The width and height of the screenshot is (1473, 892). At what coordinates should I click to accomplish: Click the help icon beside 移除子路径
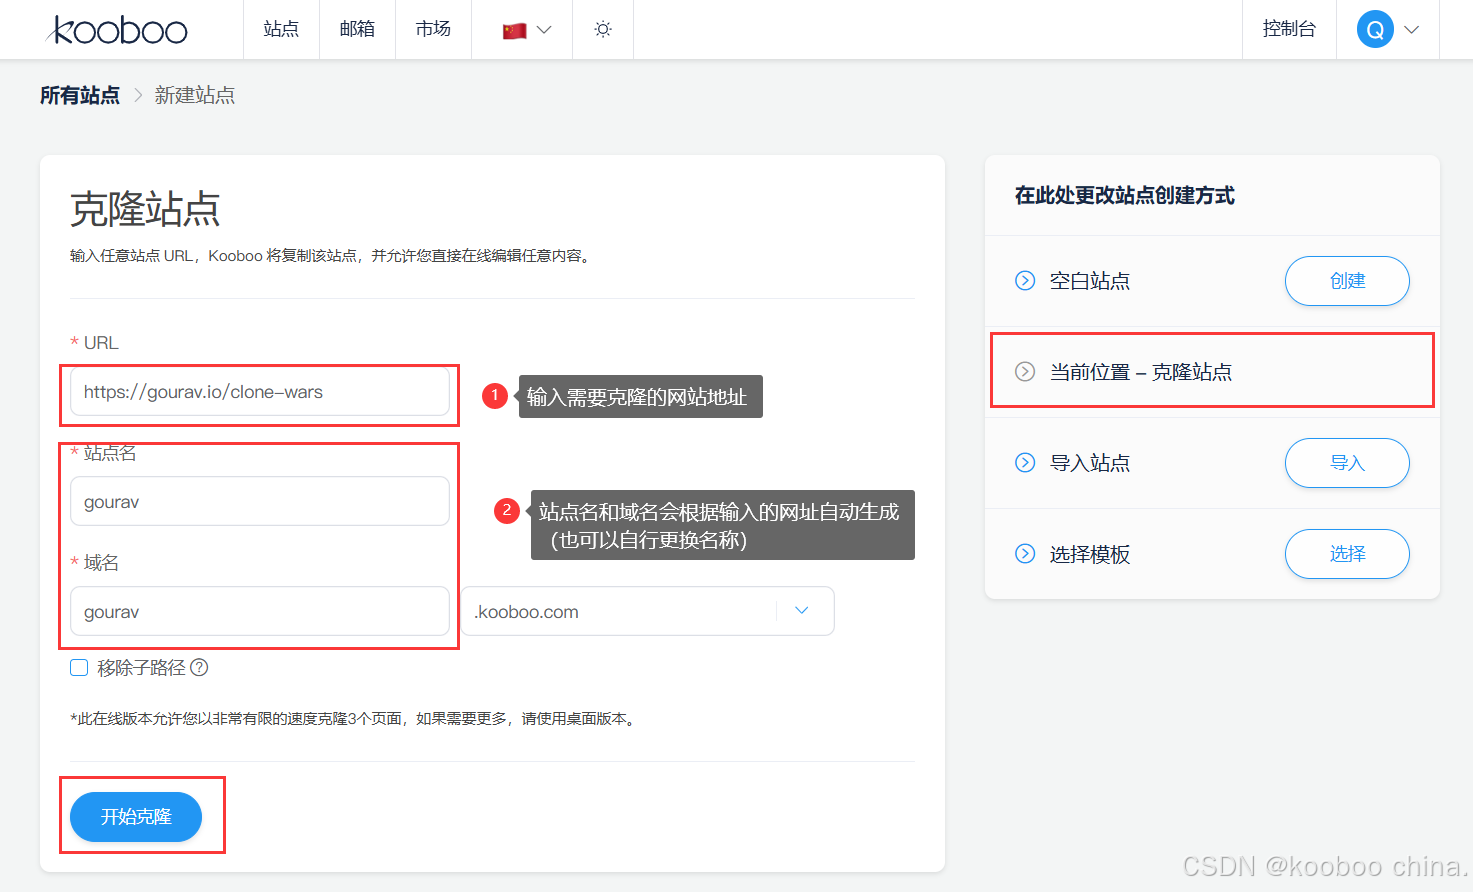[199, 667]
